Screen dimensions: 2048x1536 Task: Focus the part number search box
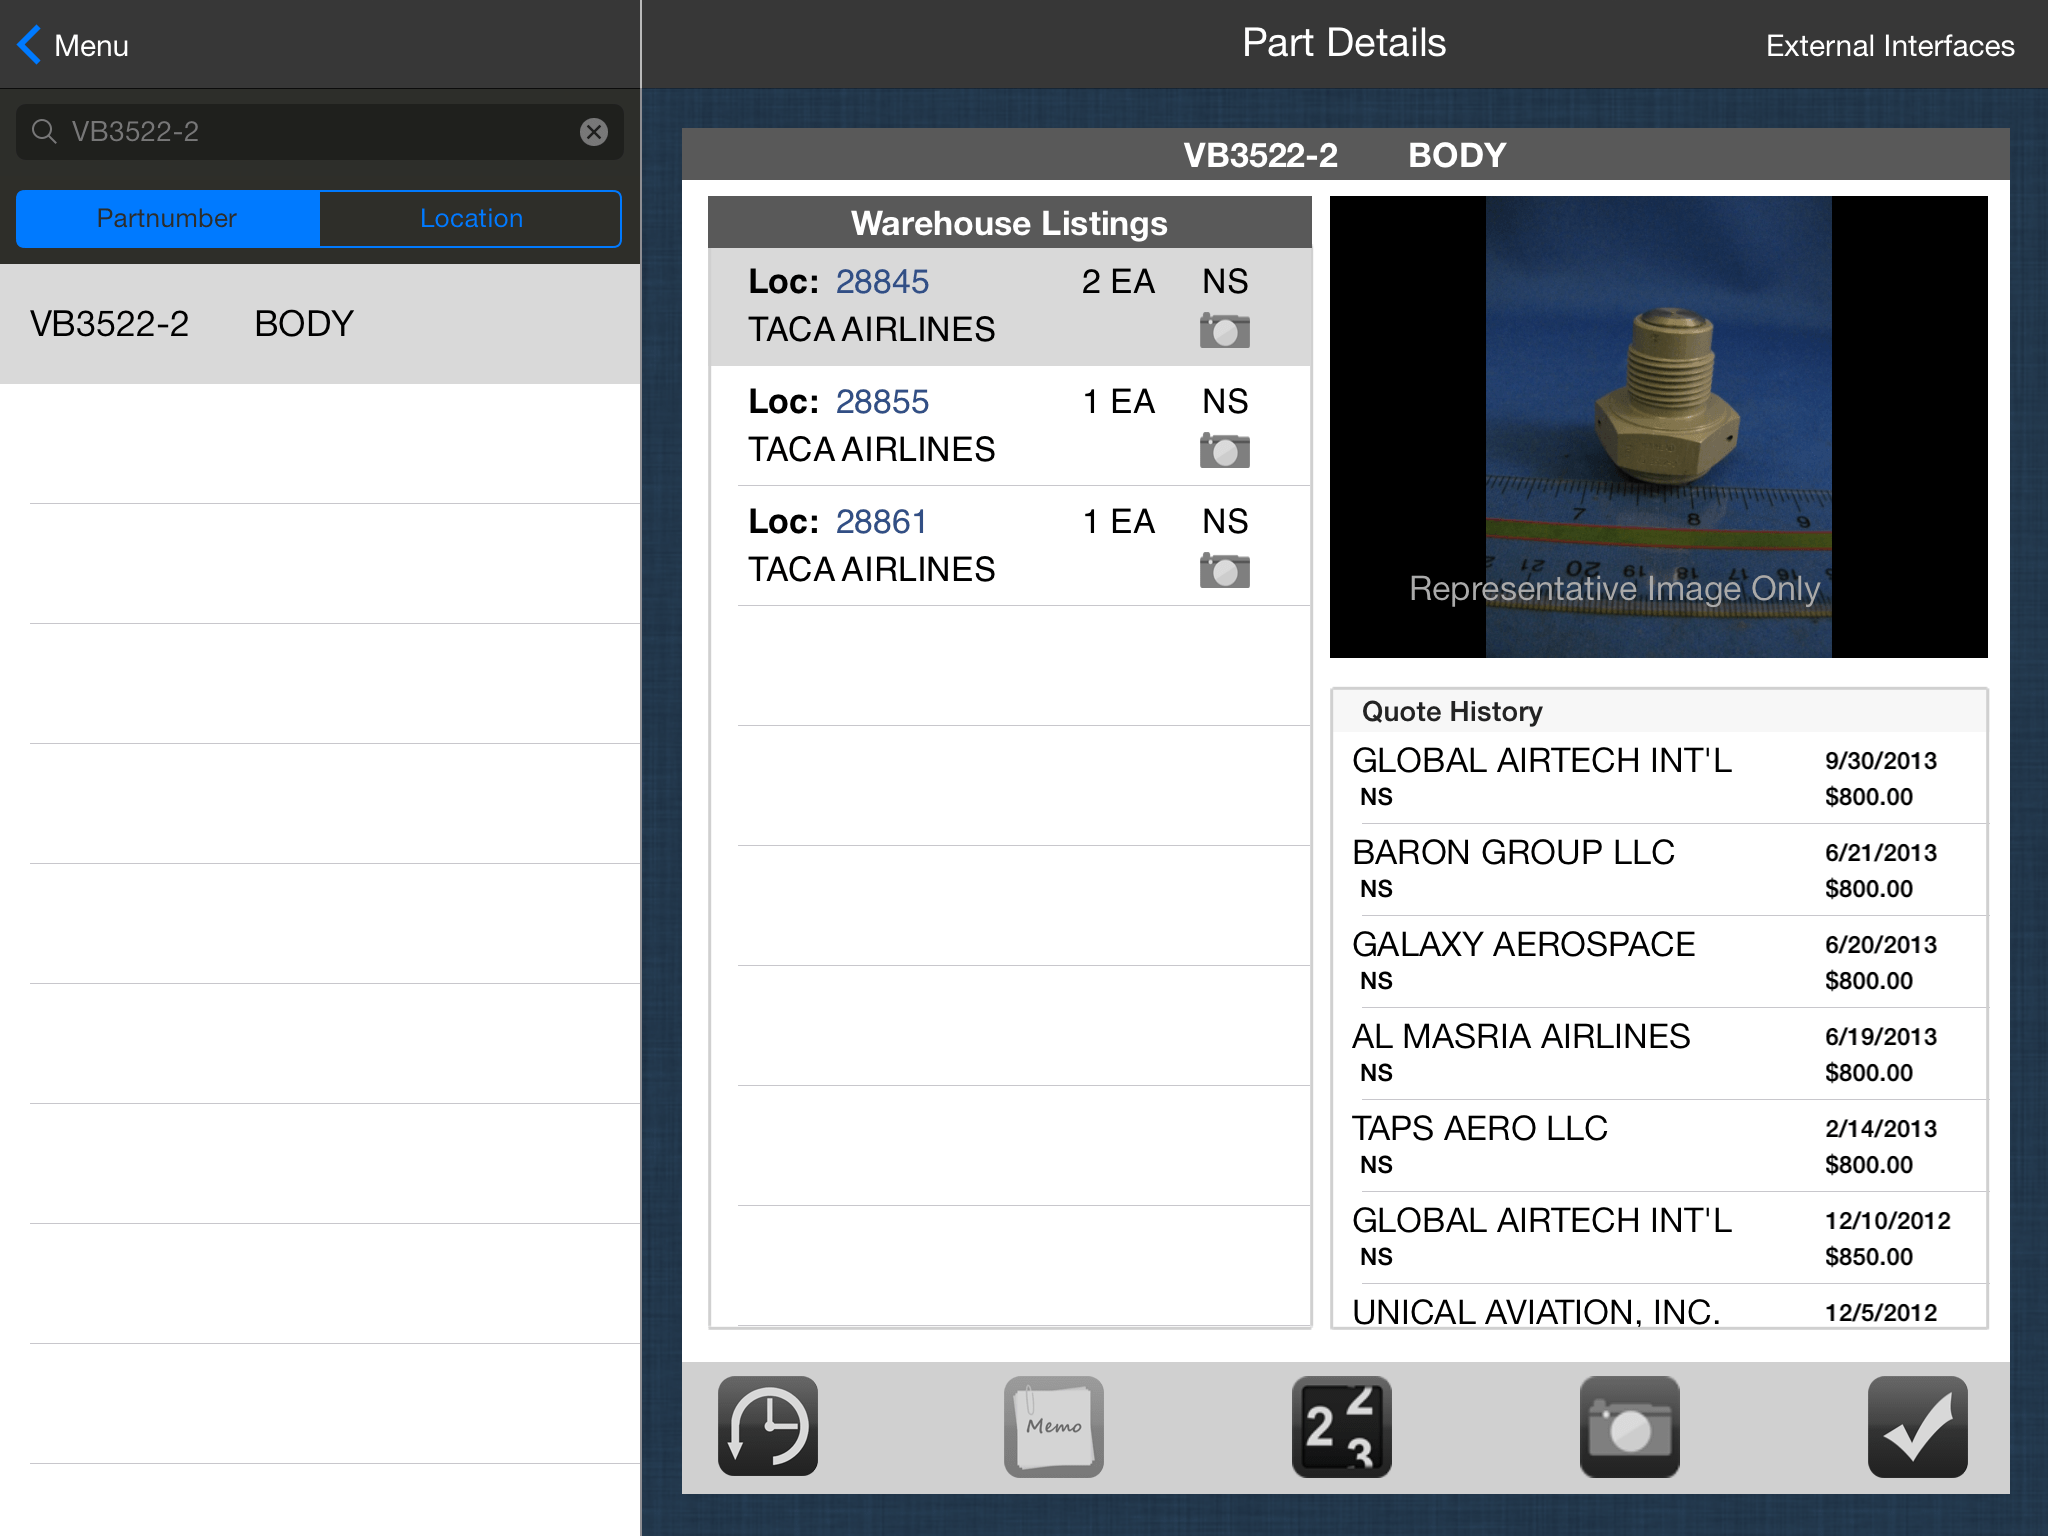pos(320,132)
